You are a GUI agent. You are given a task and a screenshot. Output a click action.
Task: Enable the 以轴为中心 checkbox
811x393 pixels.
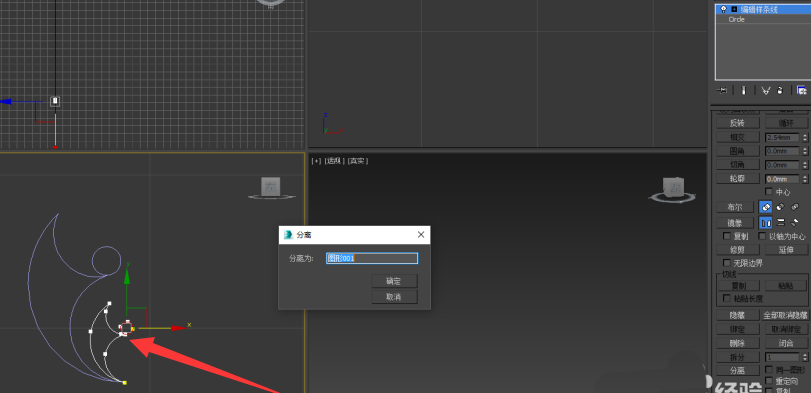[762, 236]
